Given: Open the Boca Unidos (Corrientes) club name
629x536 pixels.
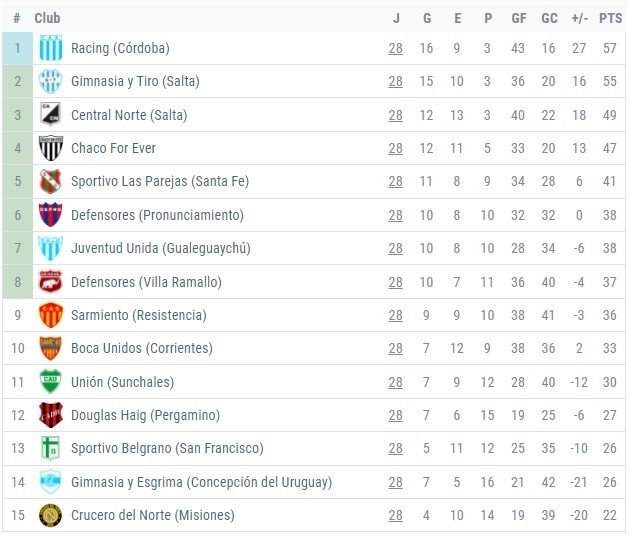Looking at the screenshot, I should tap(142, 348).
